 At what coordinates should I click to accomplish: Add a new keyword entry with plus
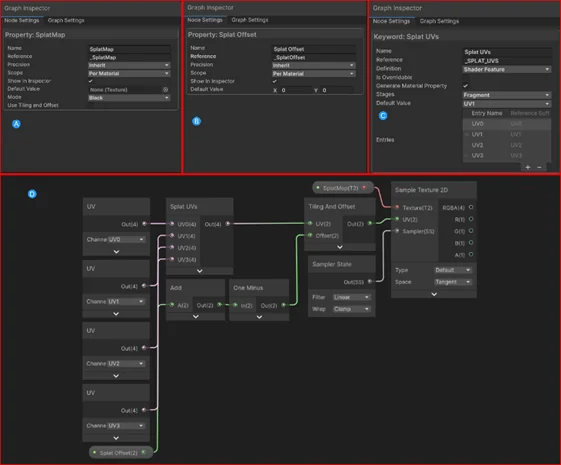(528, 167)
